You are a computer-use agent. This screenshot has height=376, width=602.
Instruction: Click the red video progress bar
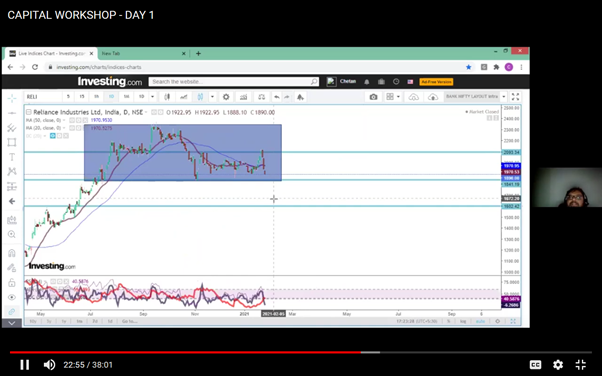[x=185, y=352]
